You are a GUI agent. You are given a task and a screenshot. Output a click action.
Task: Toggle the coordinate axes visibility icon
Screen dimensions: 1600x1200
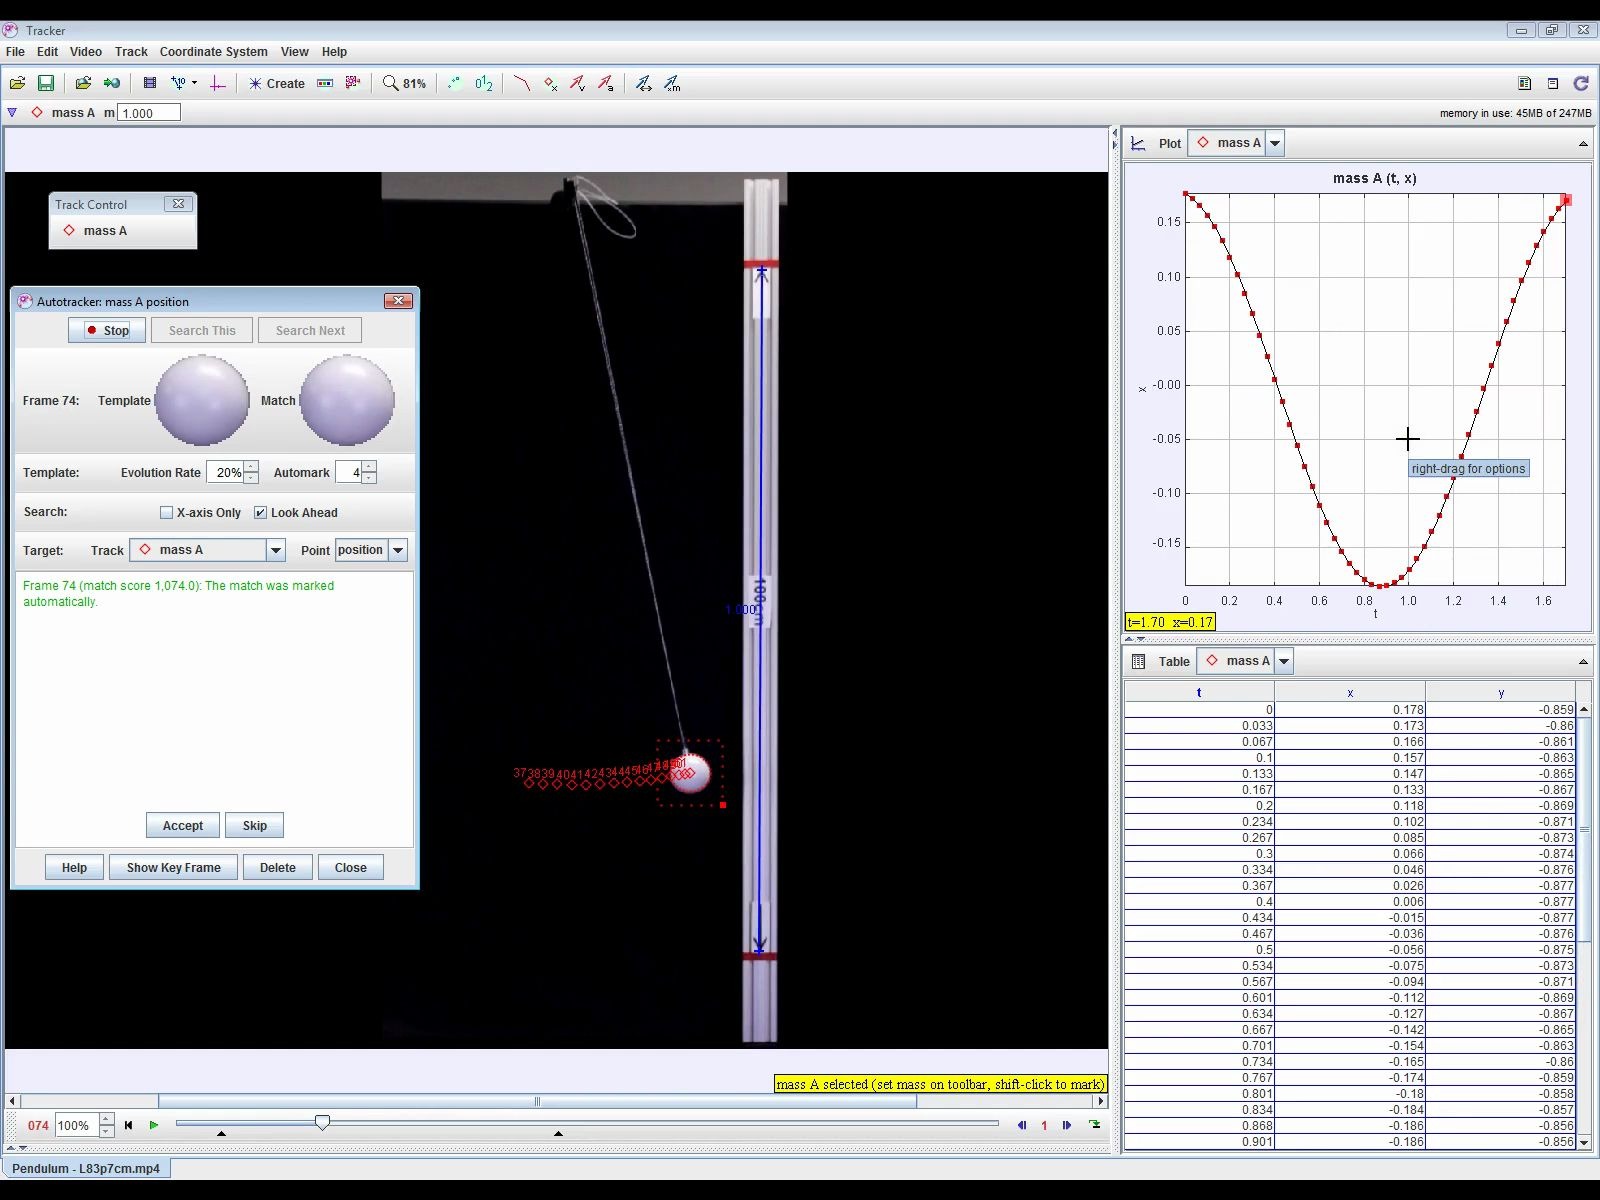[x=217, y=84]
